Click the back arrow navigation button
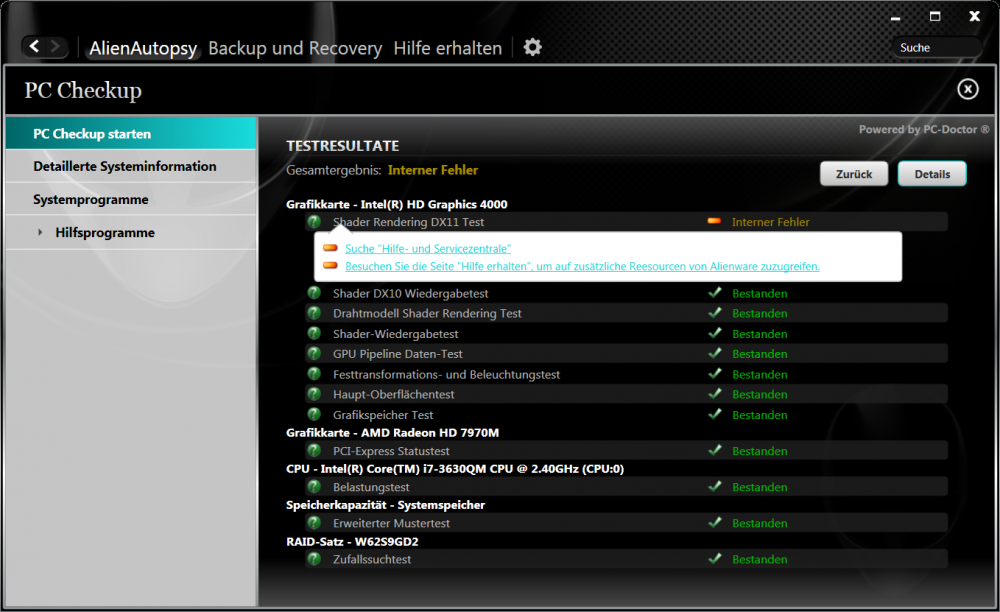The width and height of the screenshot is (1000, 612). point(35,47)
